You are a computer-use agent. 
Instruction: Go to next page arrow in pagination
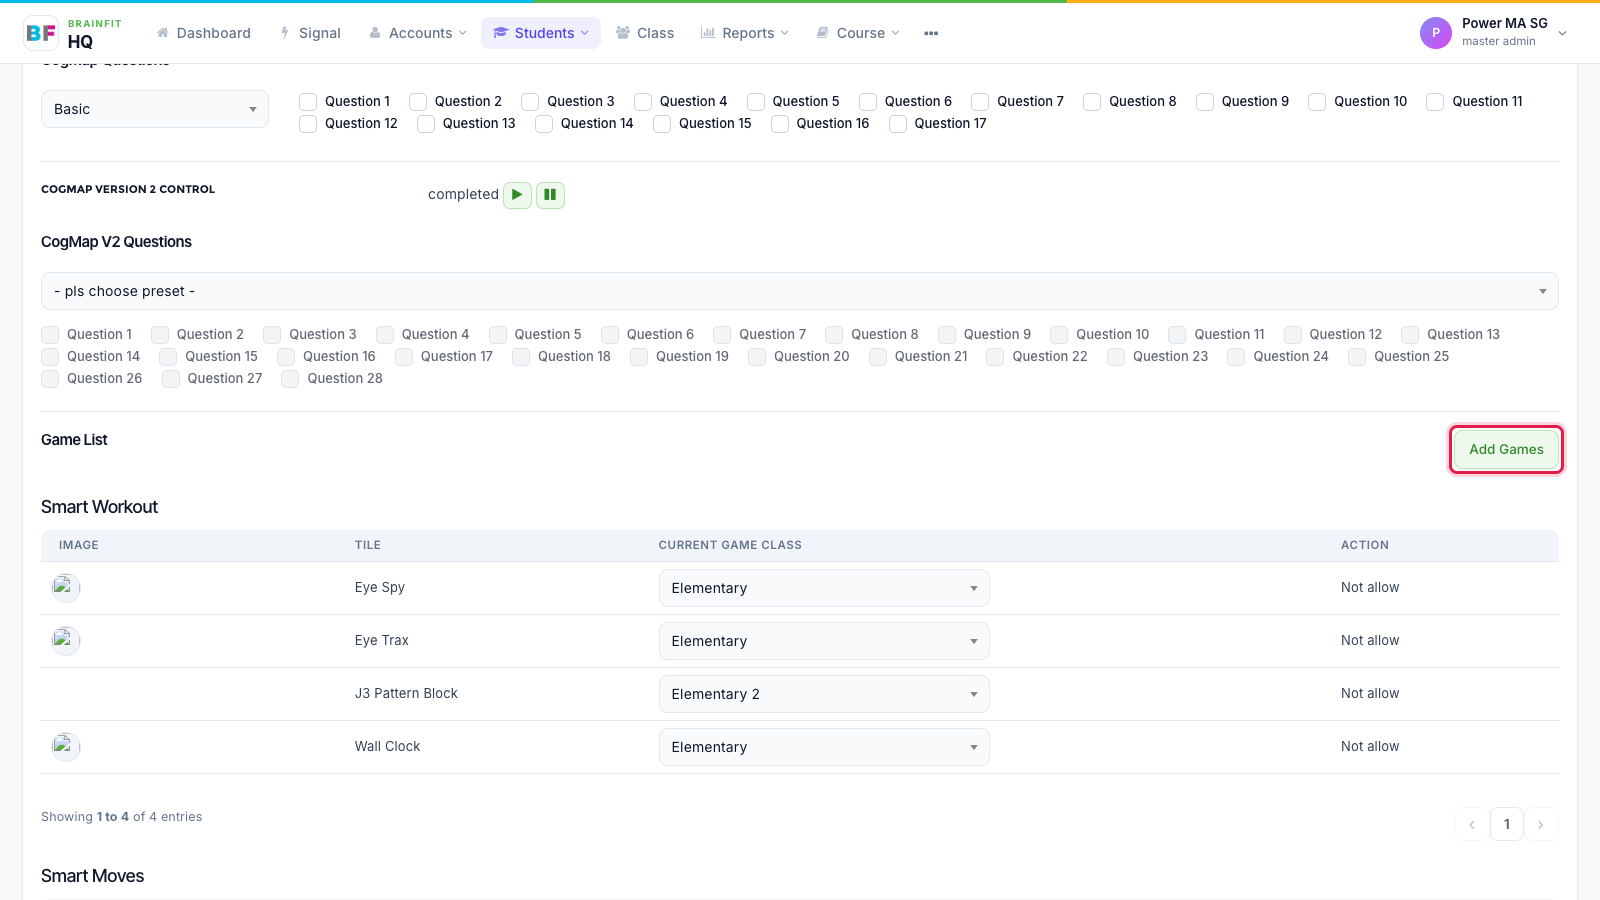click(1541, 824)
